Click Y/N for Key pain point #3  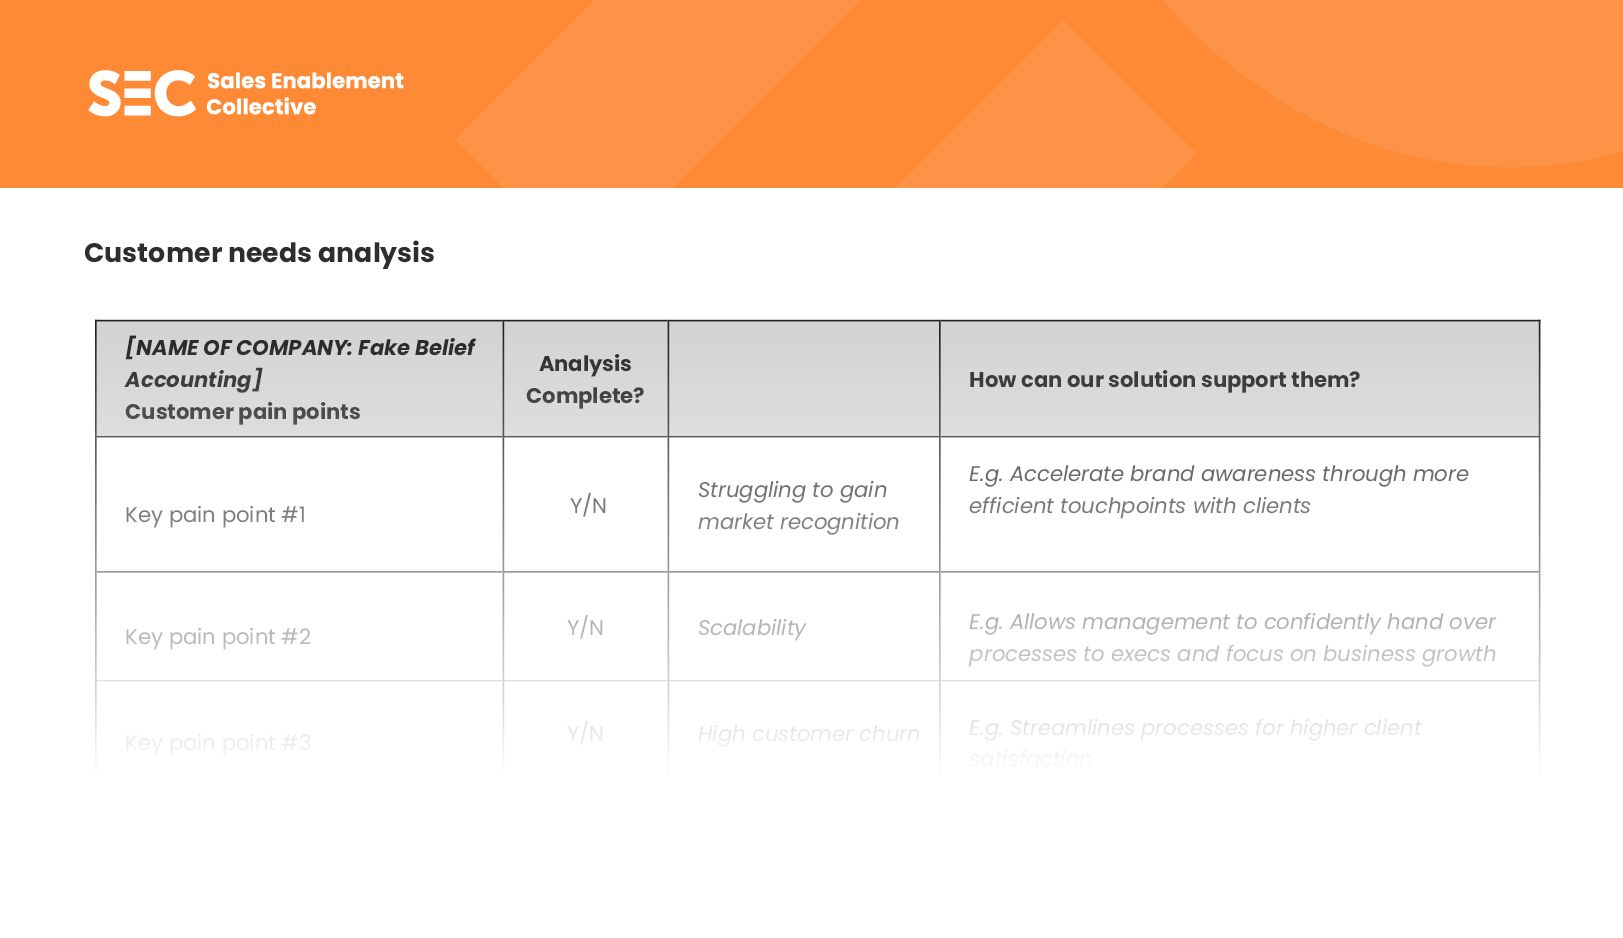pos(585,734)
